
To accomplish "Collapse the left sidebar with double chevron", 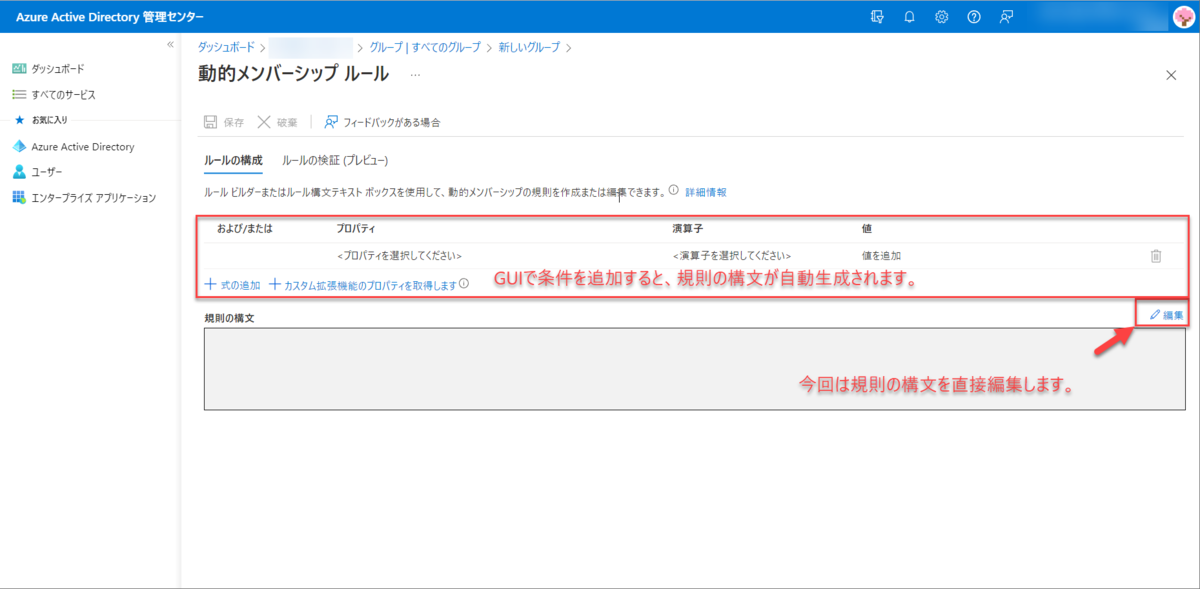I will (x=170, y=45).
